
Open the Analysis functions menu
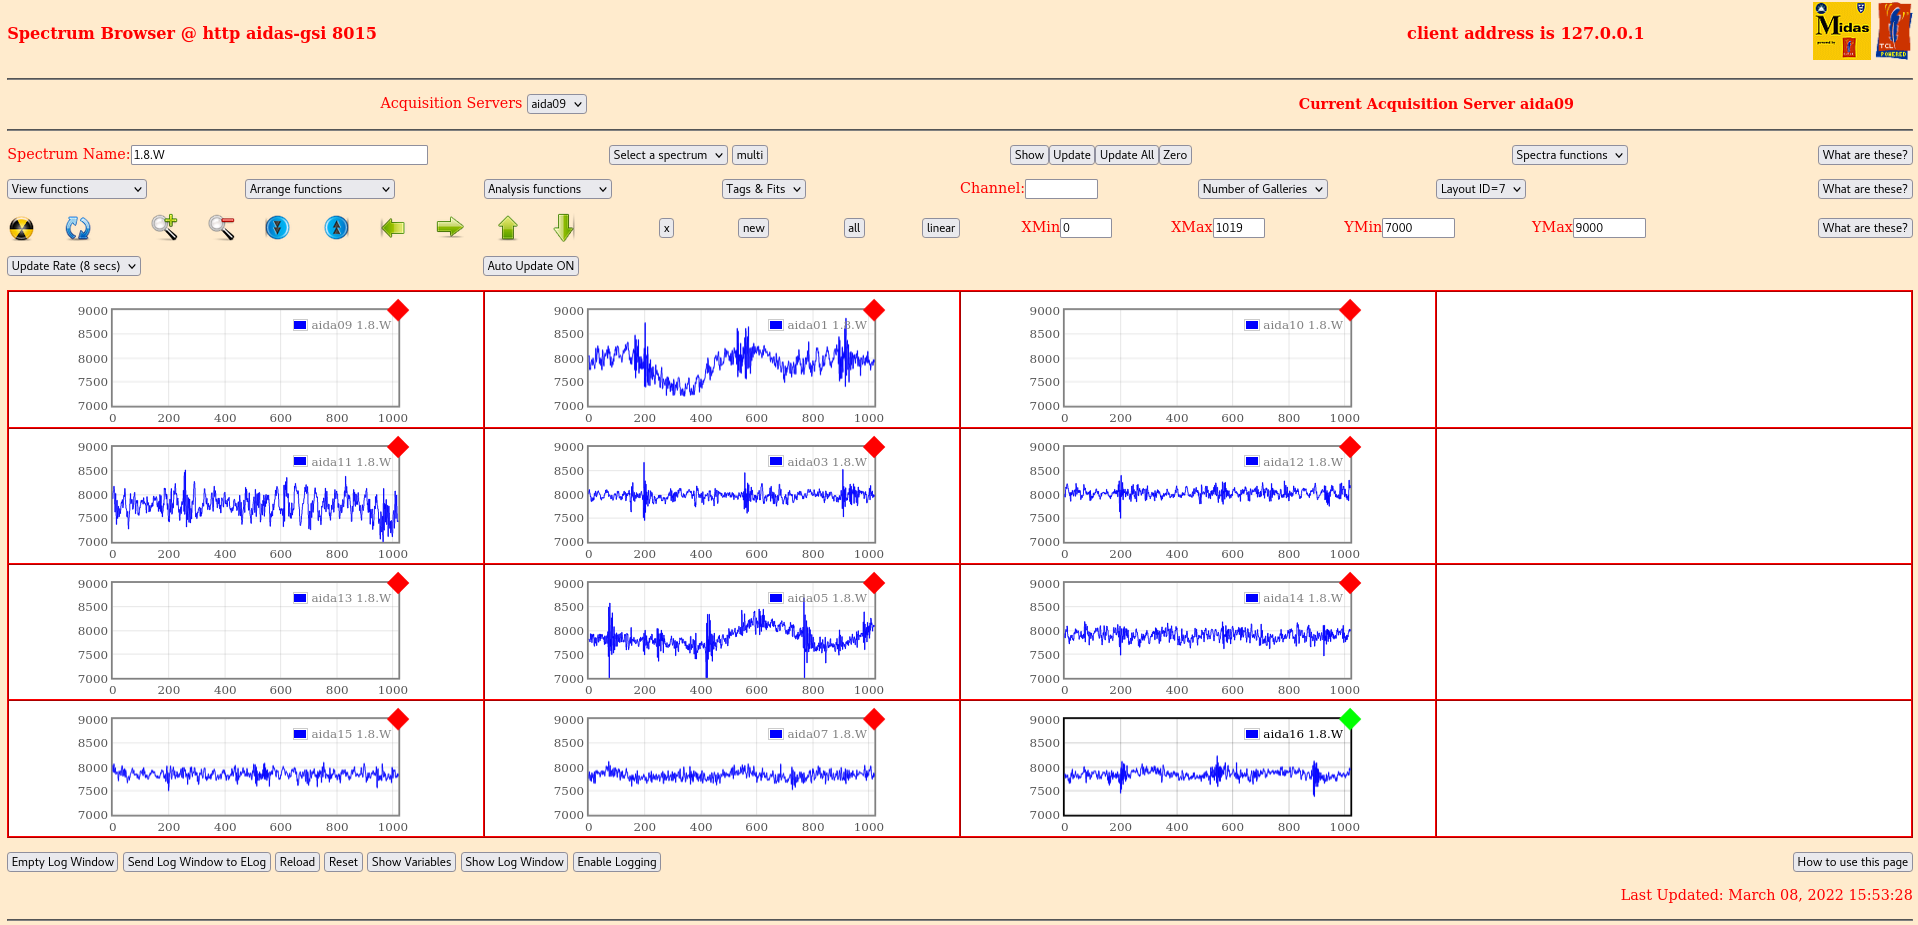point(547,189)
